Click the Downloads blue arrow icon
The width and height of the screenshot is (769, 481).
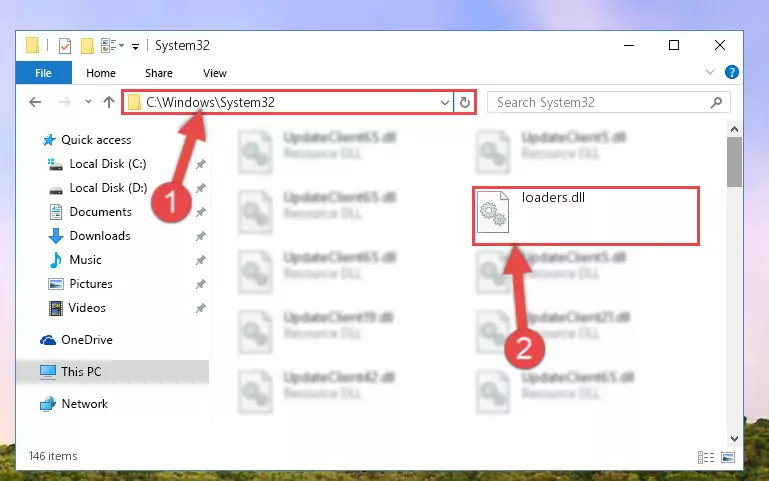56,236
